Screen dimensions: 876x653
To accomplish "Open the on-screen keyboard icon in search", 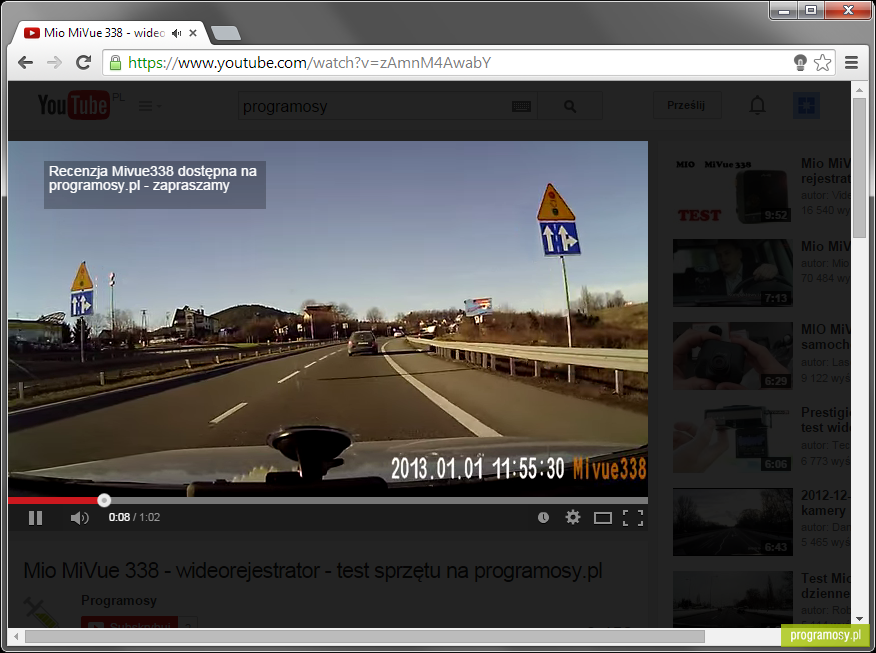I will [x=521, y=106].
